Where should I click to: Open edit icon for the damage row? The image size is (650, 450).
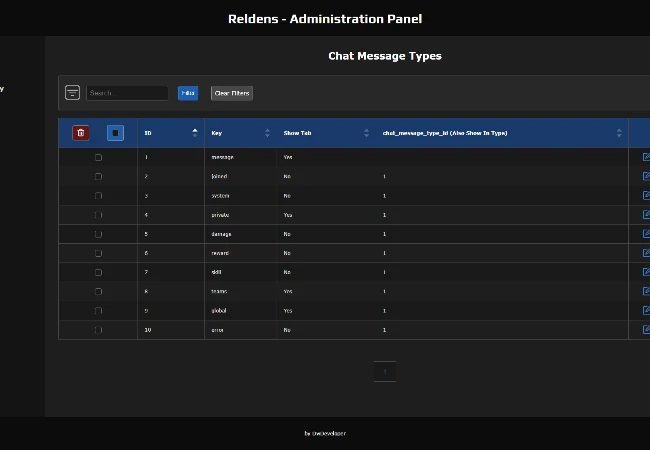point(646,234)
